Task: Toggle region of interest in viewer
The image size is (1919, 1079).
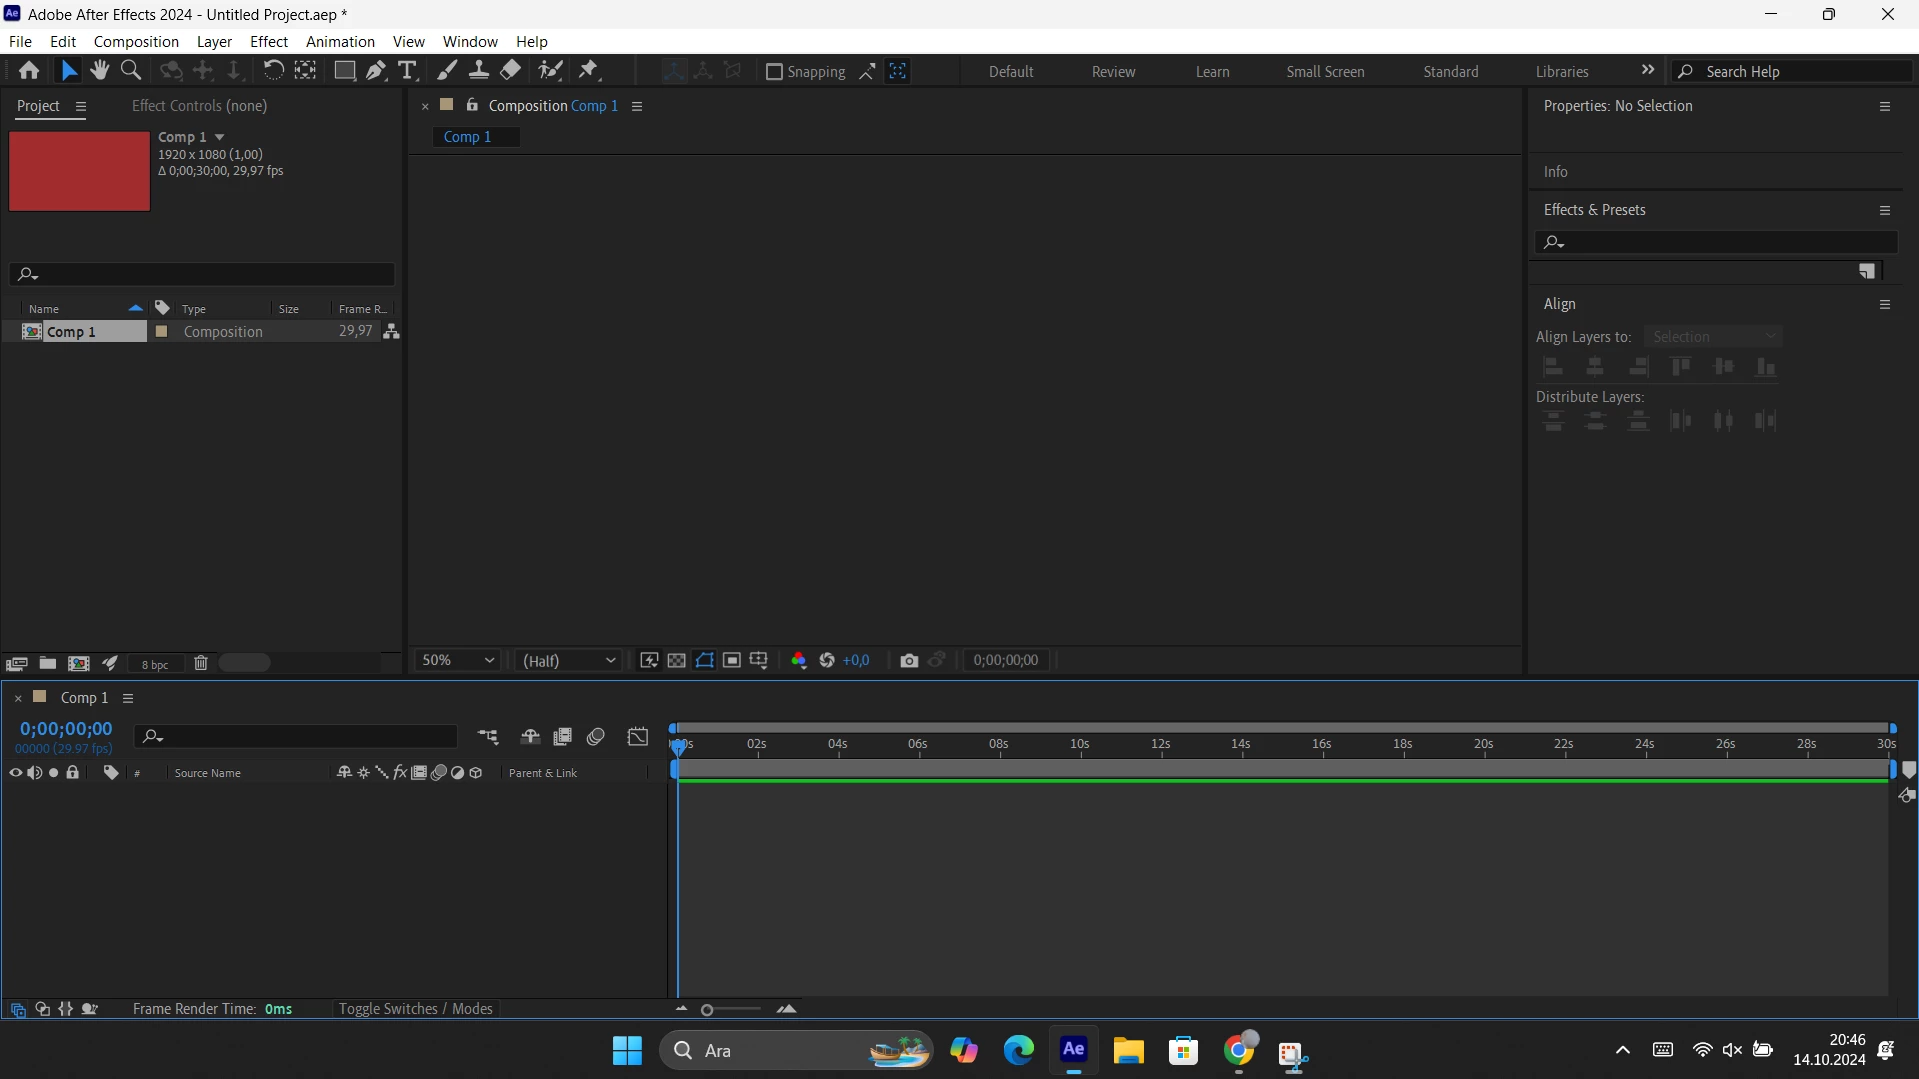Action: tap(732, 660)
